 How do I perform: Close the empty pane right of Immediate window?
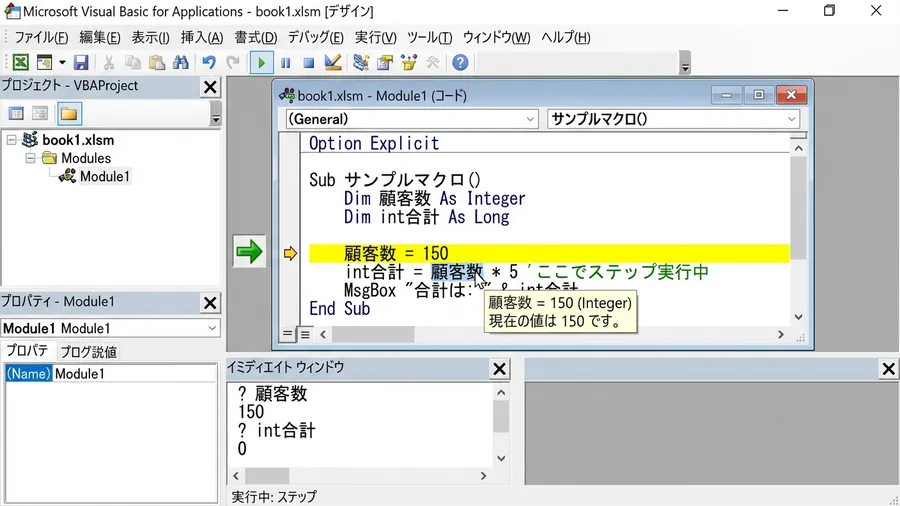pyautogui.click(x=889, y=369)
